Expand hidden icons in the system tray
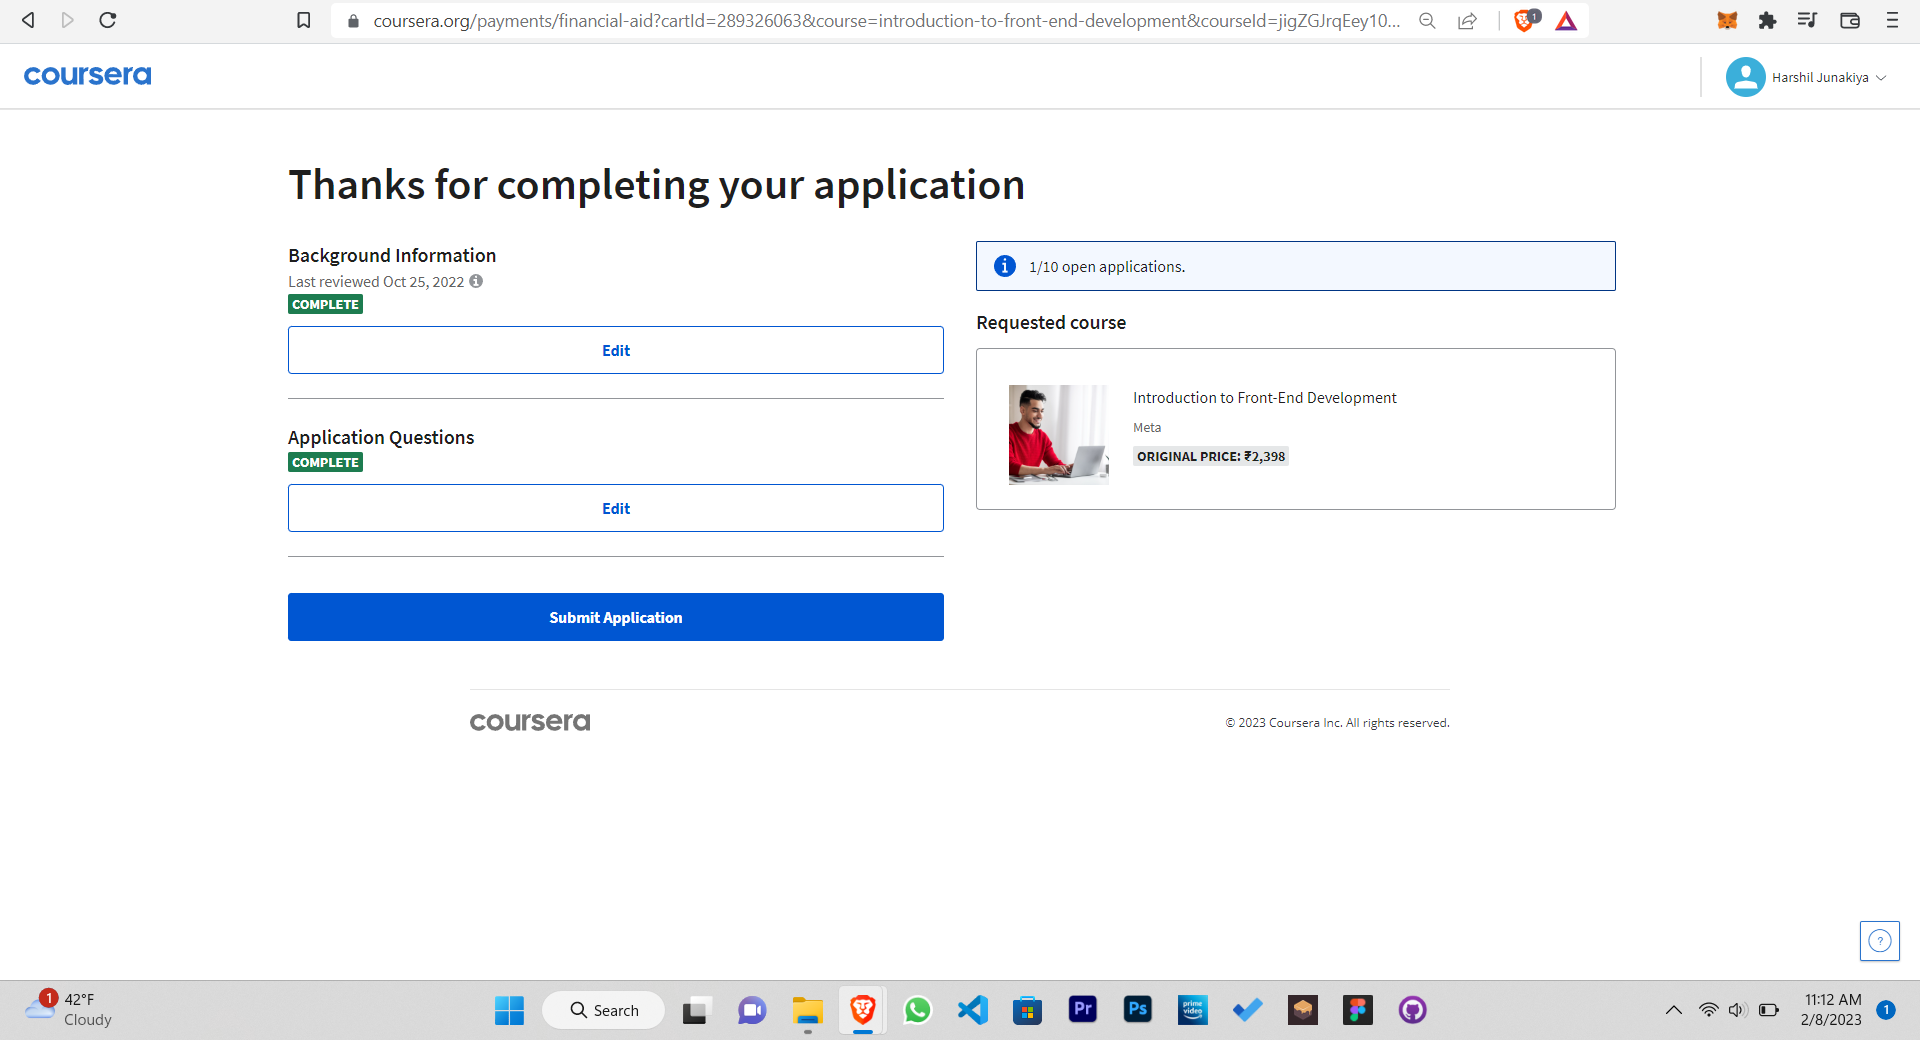The image size is (1920, 1040). [1674, 1010]
